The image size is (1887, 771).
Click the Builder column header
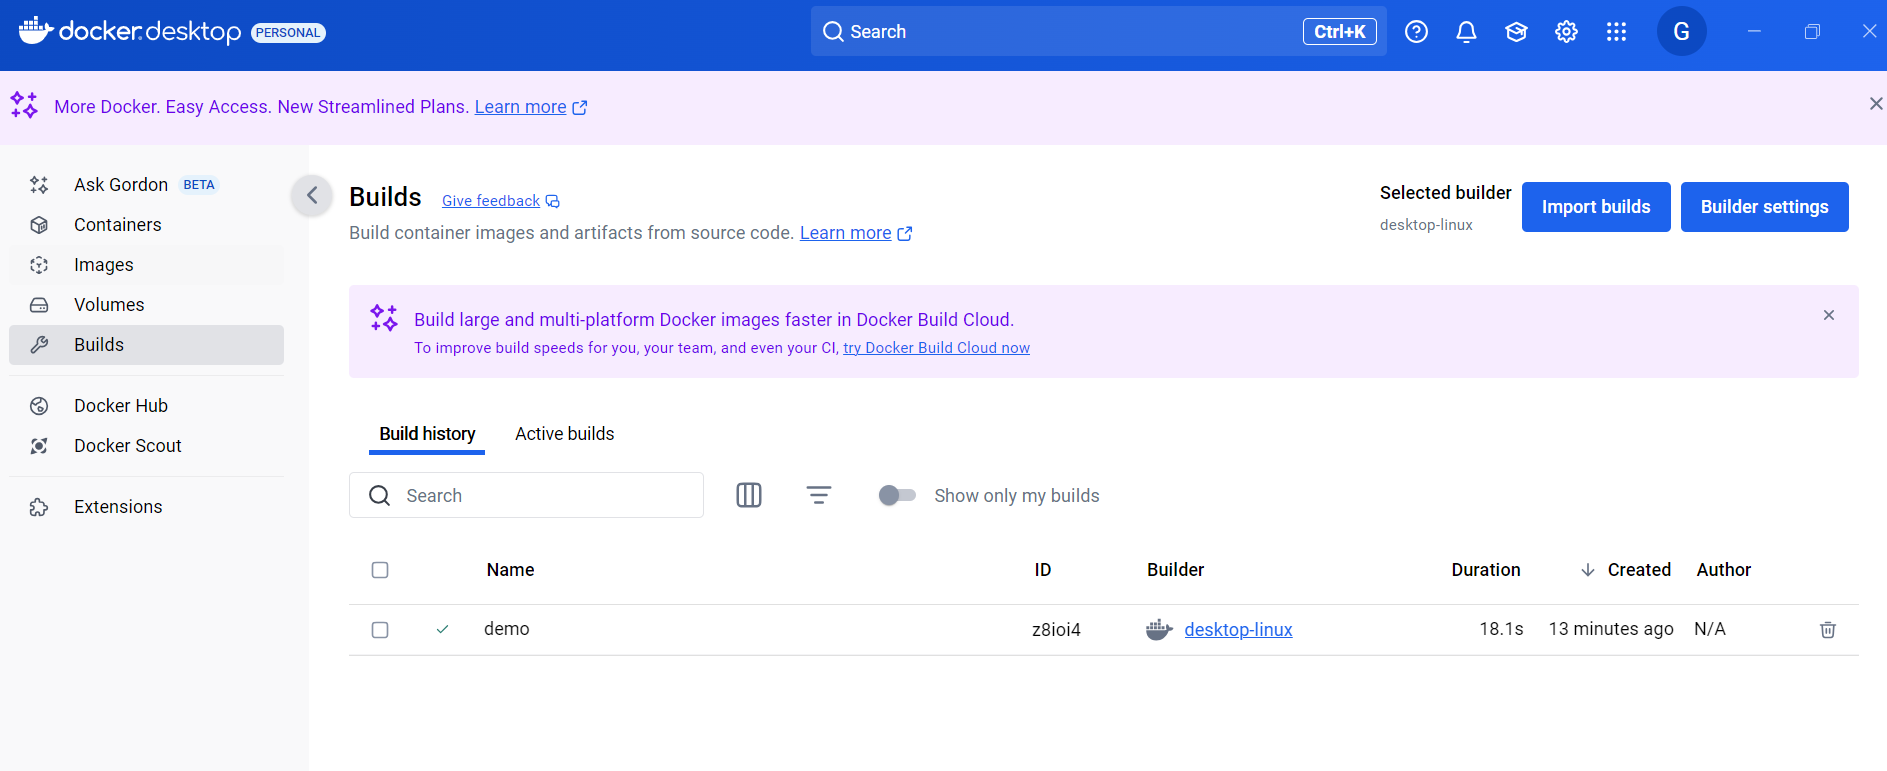point(1175,570)
